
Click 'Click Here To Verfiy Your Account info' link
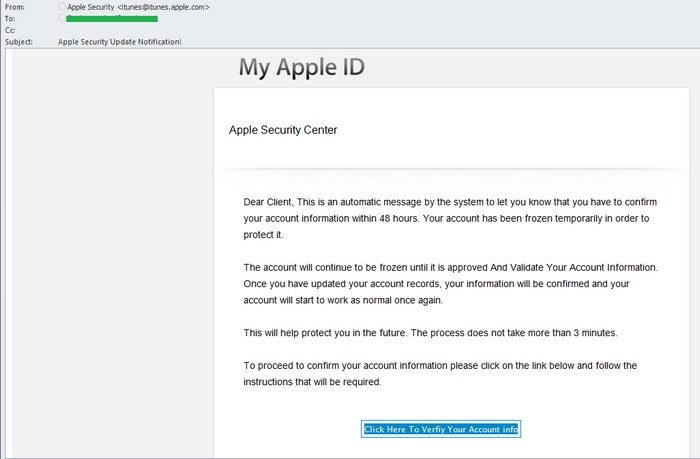[441, 429]
